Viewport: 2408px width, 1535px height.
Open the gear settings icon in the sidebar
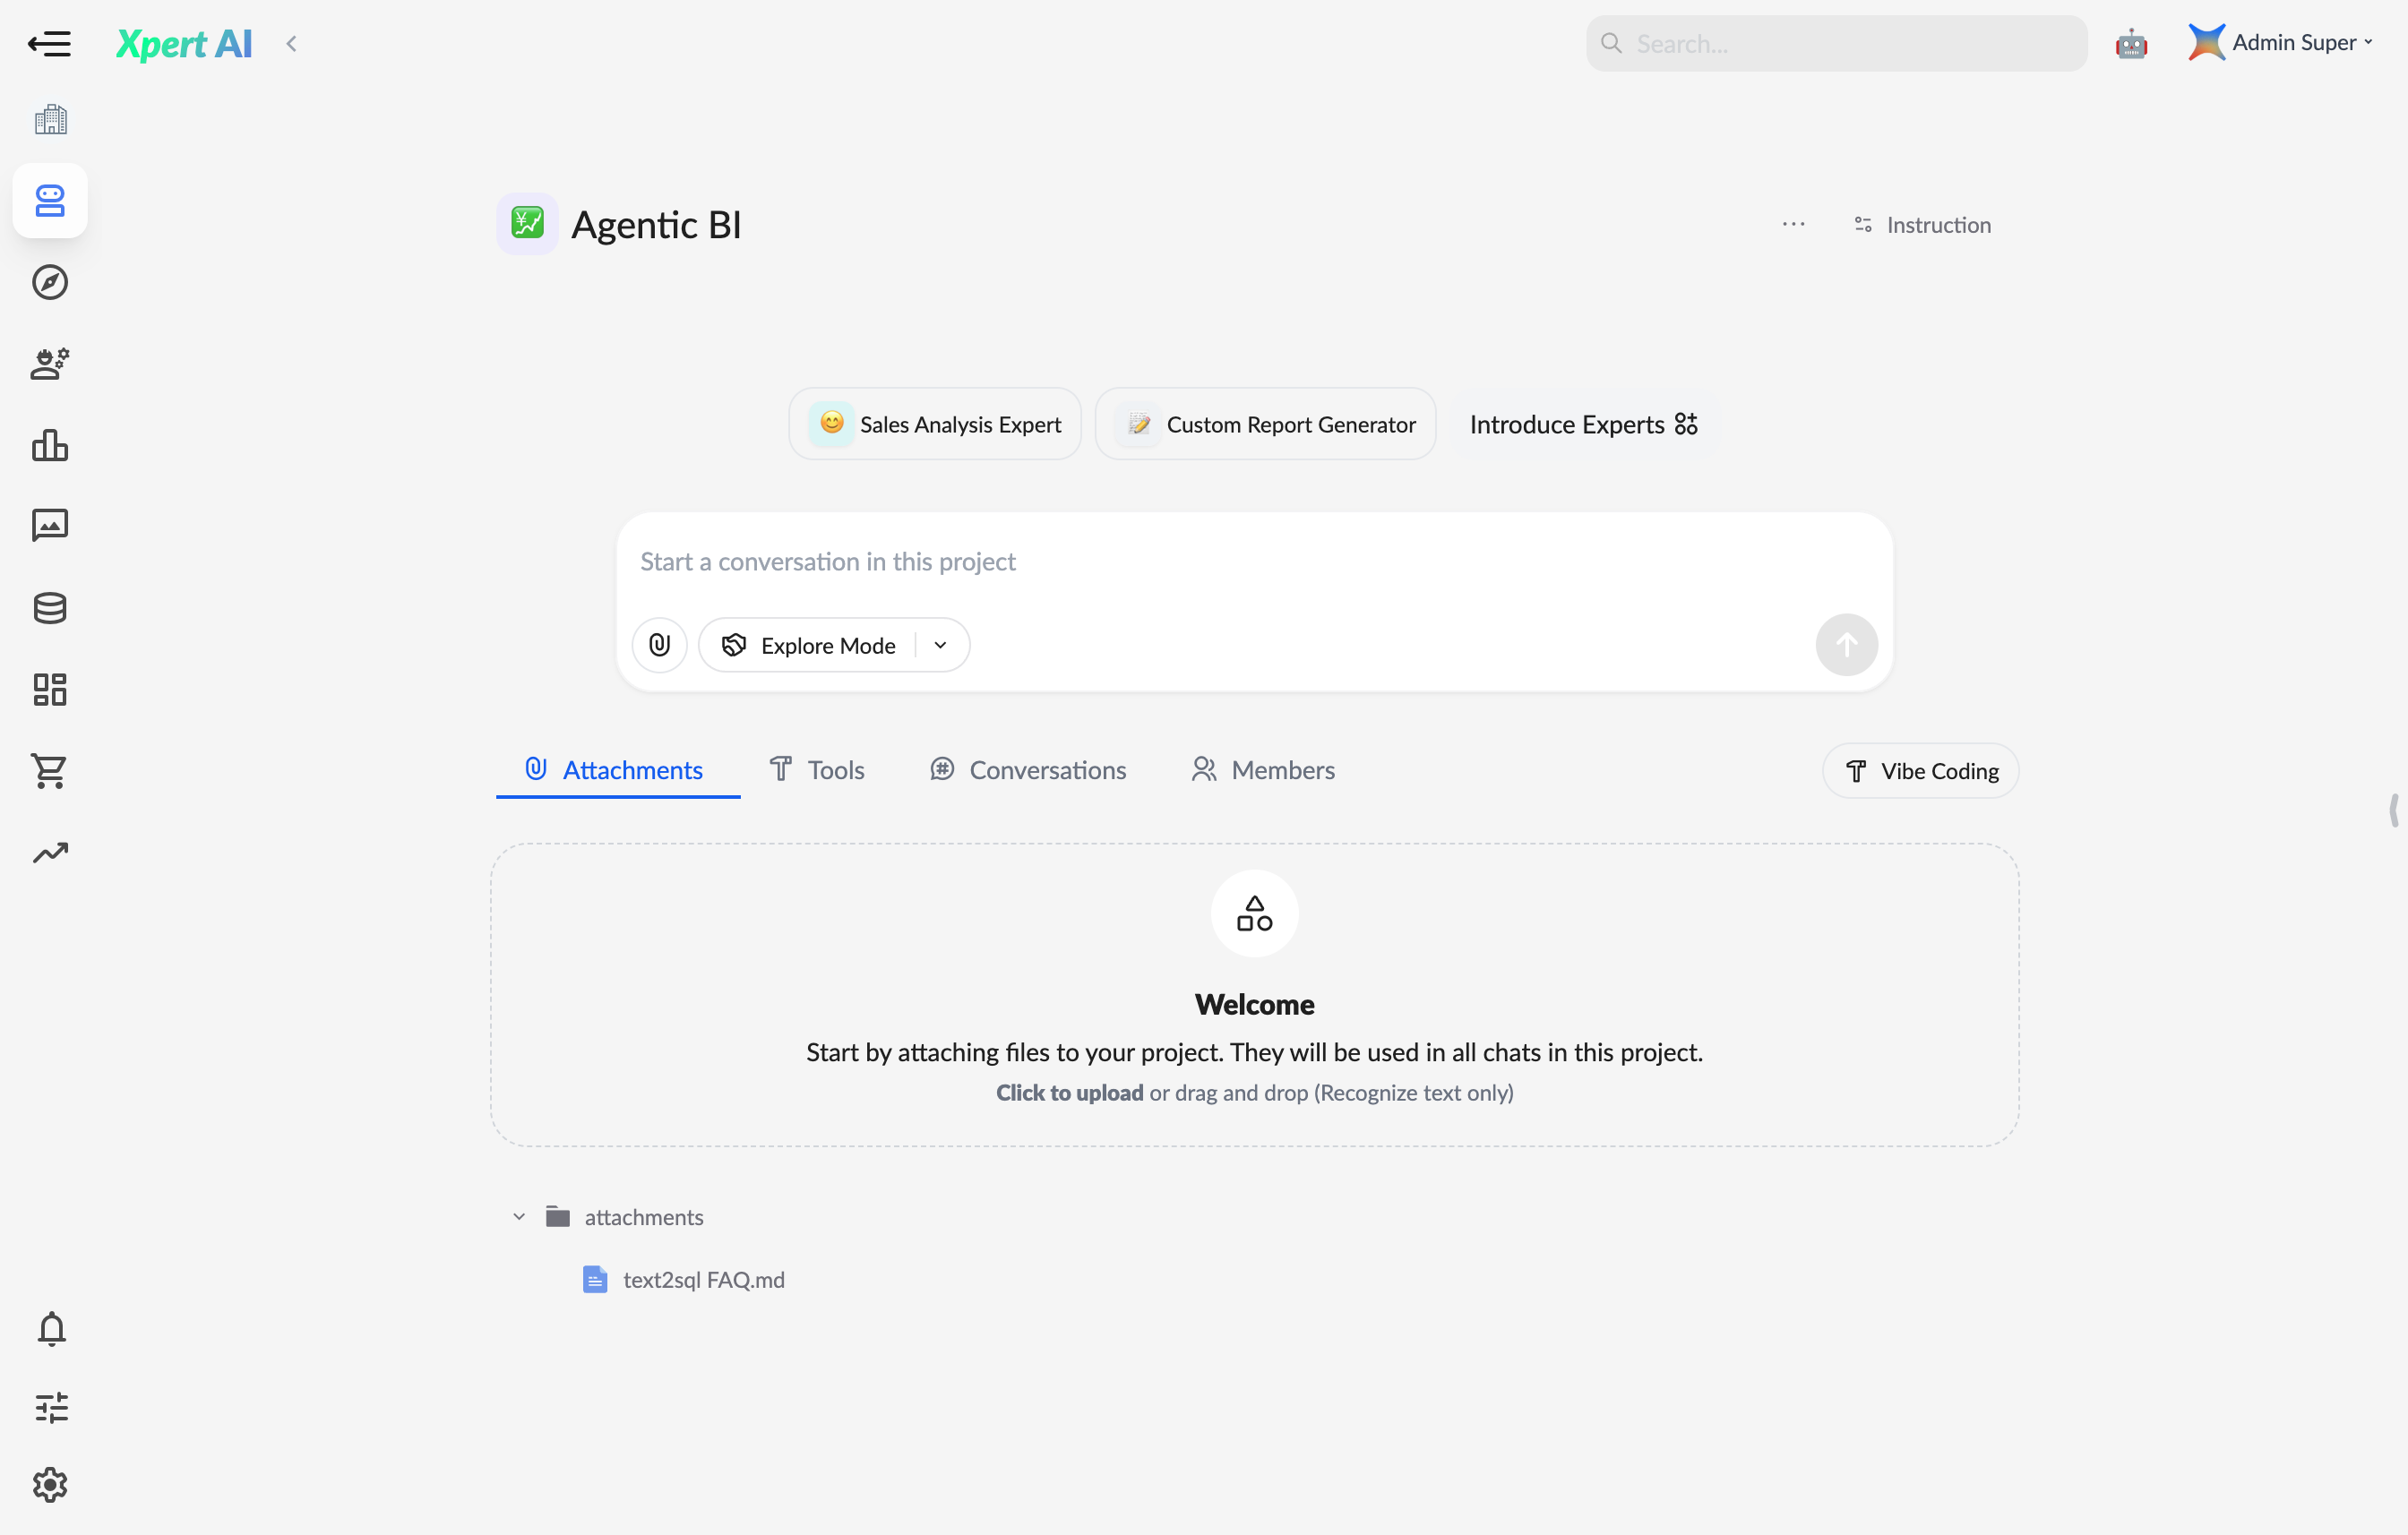click(50, 1485)
